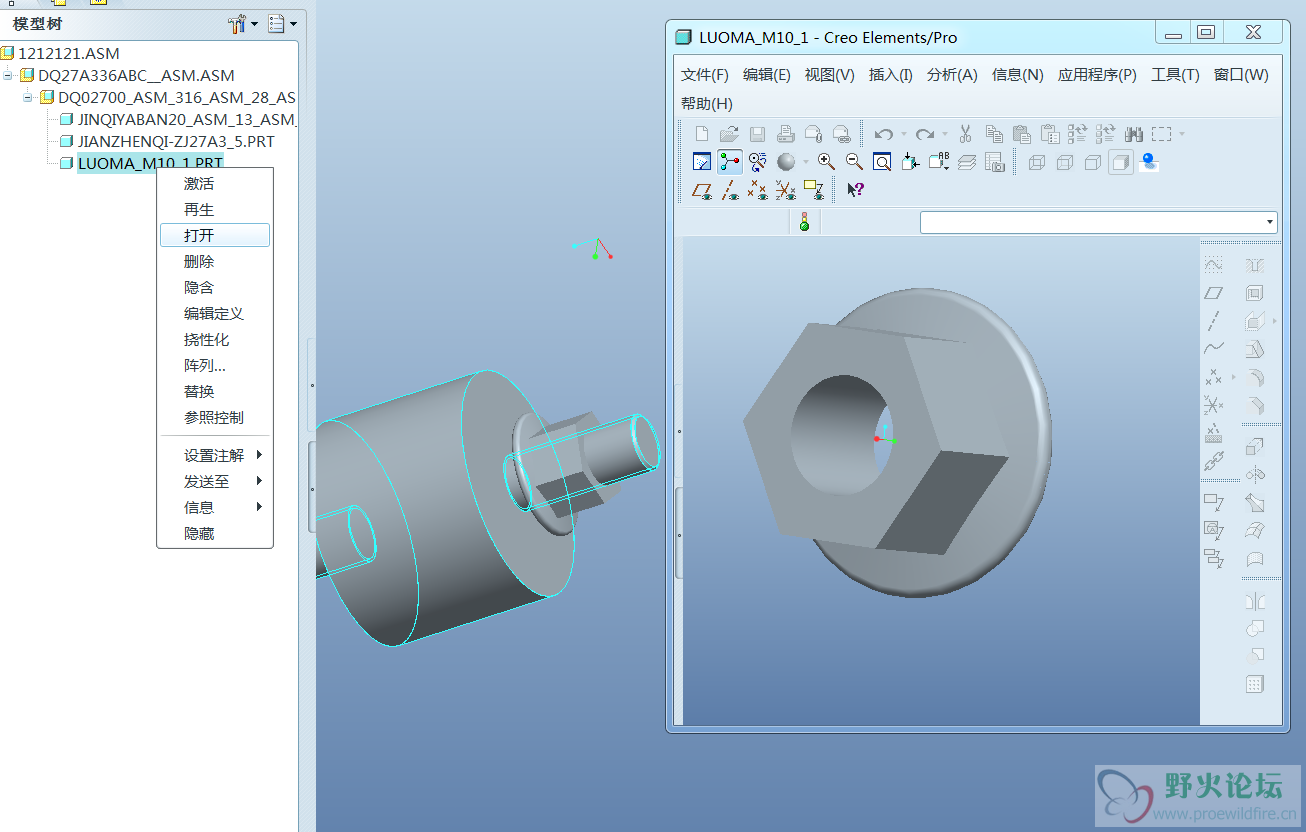1306x832 pixels.
Task: Click the Zoom In magnifier icon
Action: click(826, 161)
